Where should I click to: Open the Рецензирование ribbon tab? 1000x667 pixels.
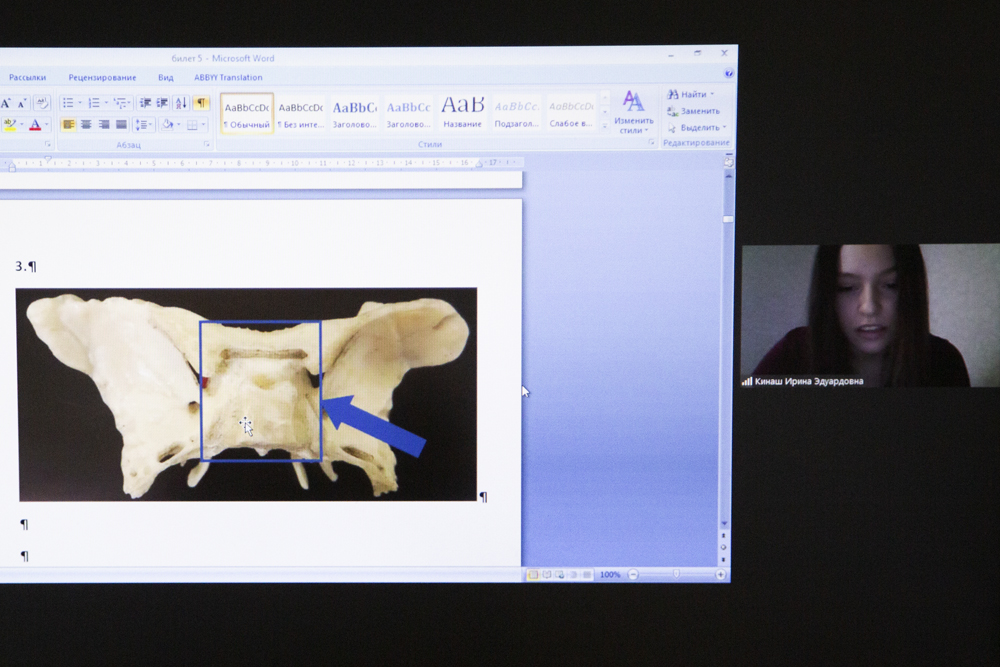pos(102,78)
